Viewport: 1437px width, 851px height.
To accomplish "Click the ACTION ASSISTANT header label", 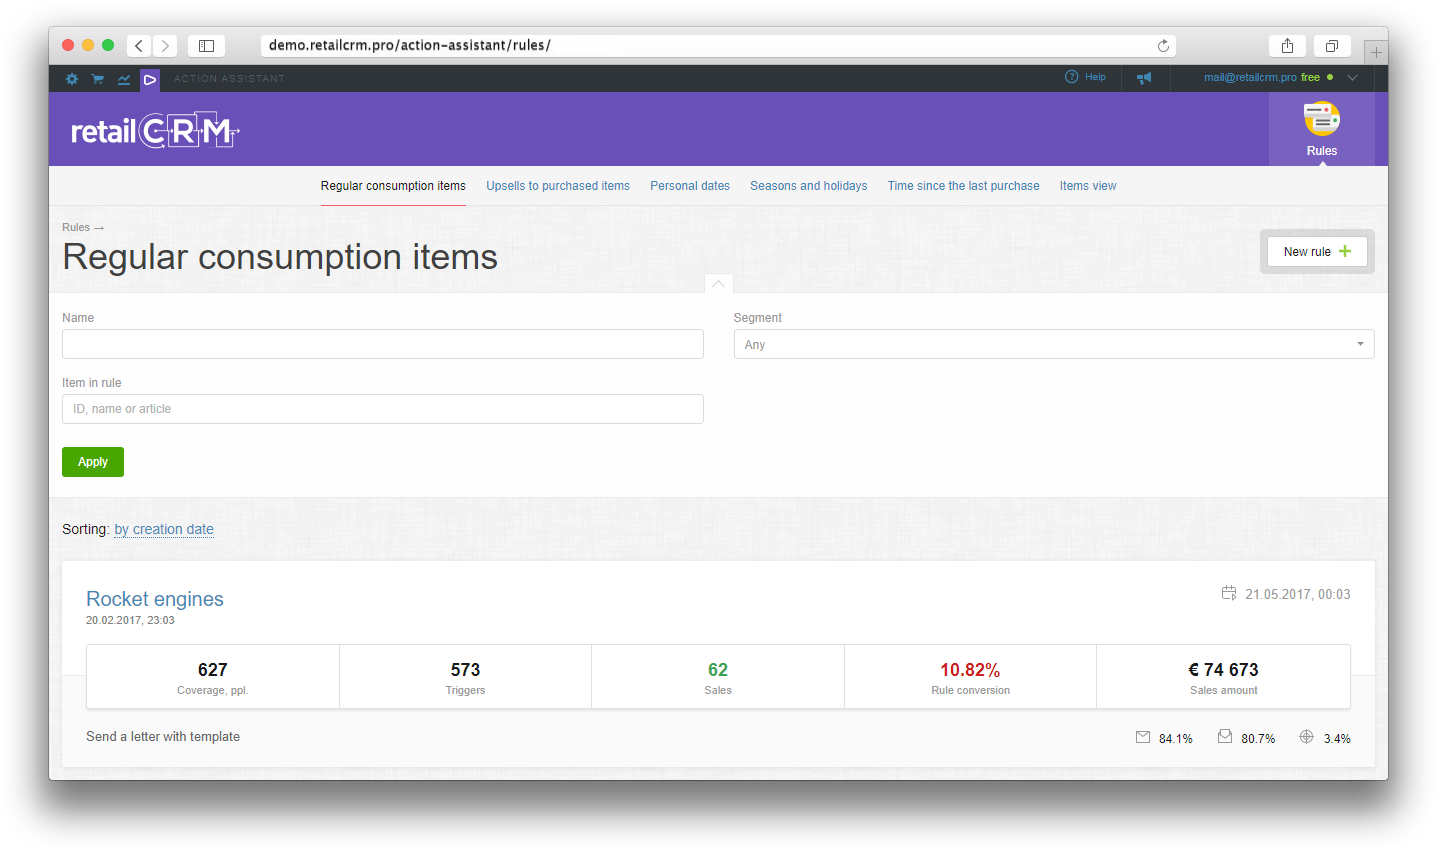I will pyautogui.click(x=229, y=79).
